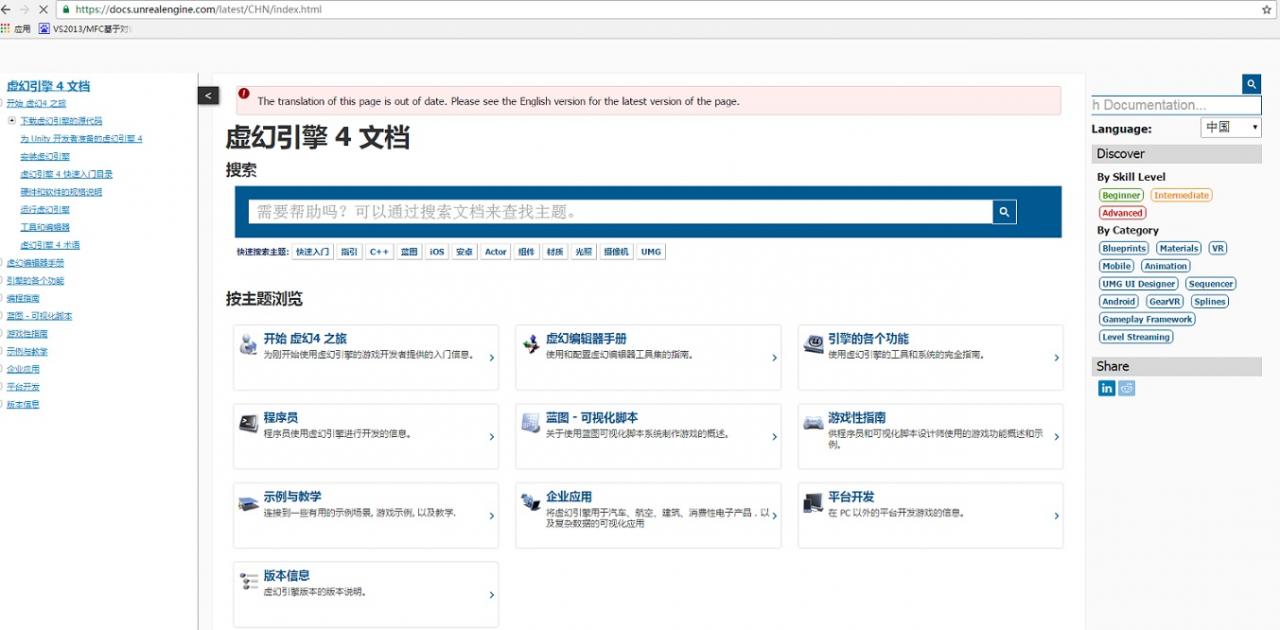Viewport: 1280px width, 630px height.
Task: Click the UMG quick search tag
Action: tap(651, 252)
